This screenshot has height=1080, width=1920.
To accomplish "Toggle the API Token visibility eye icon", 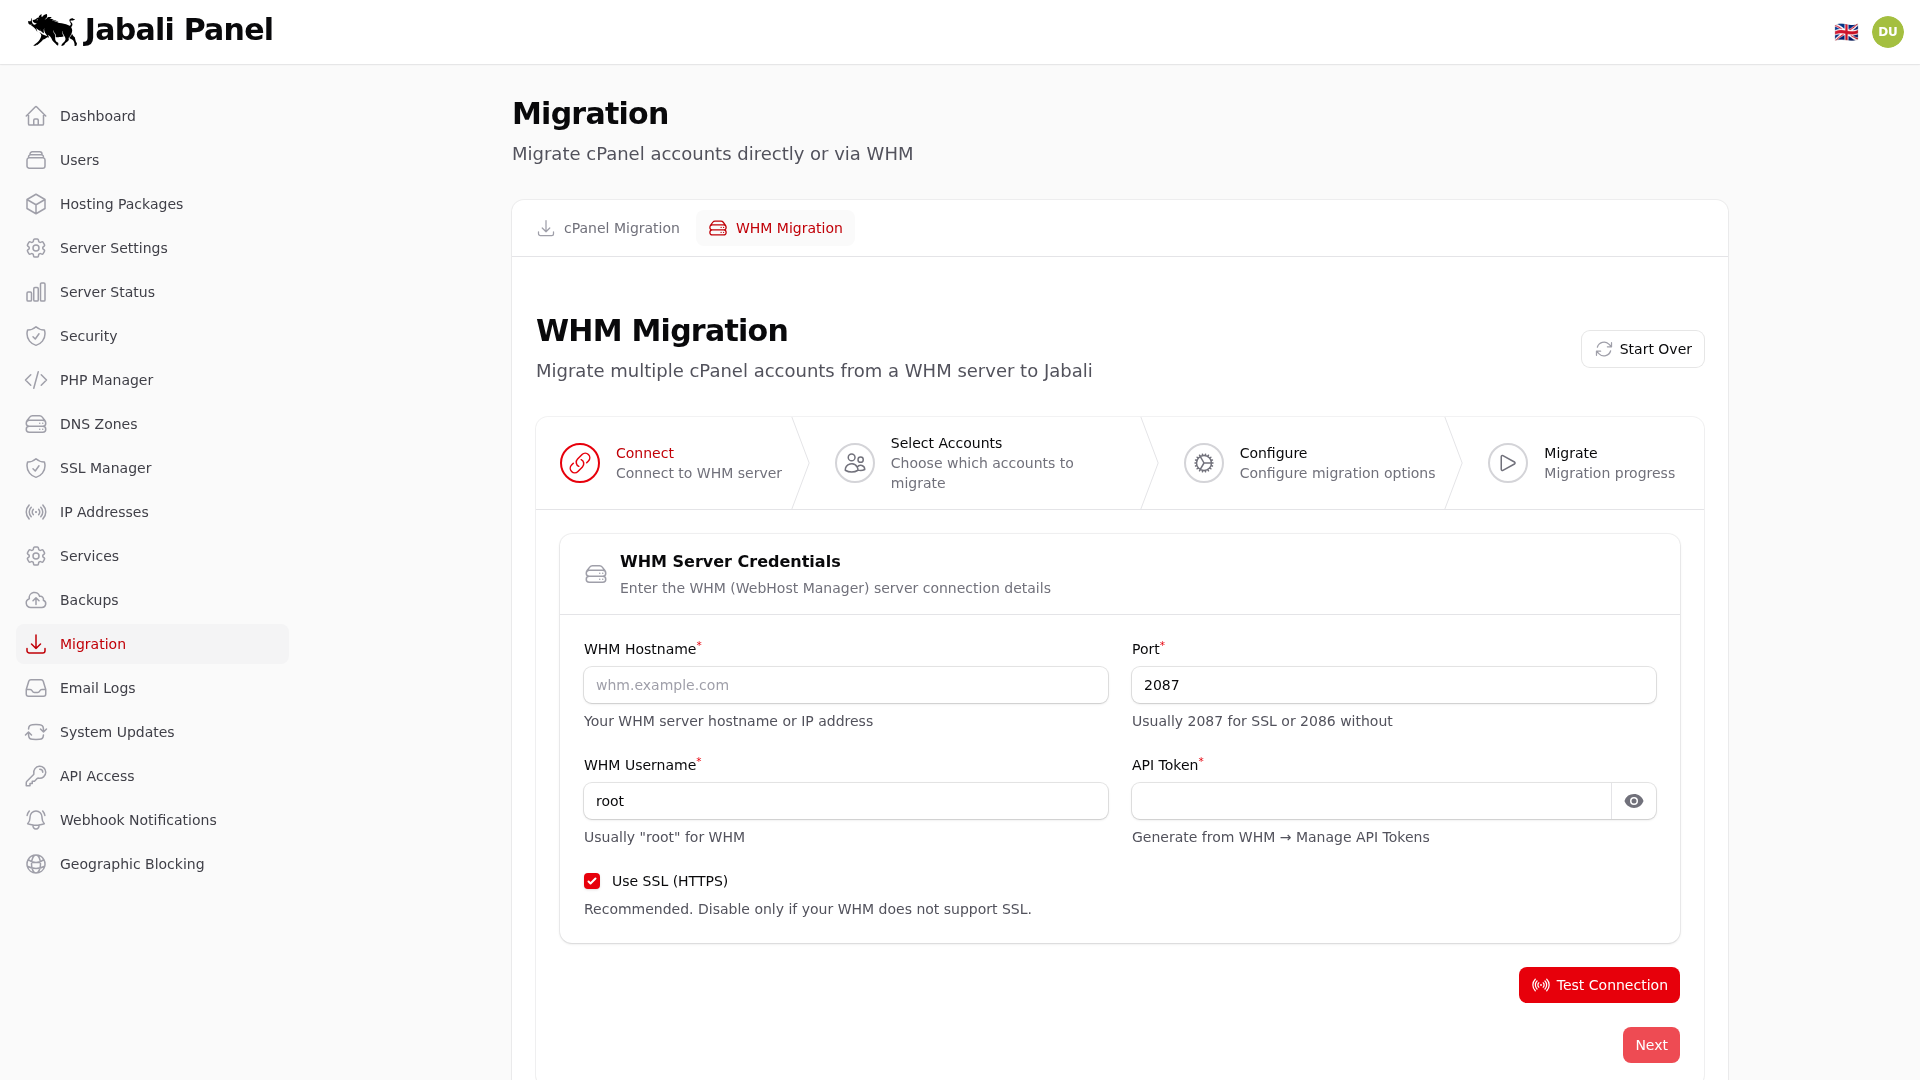I will click(1634, 801).
